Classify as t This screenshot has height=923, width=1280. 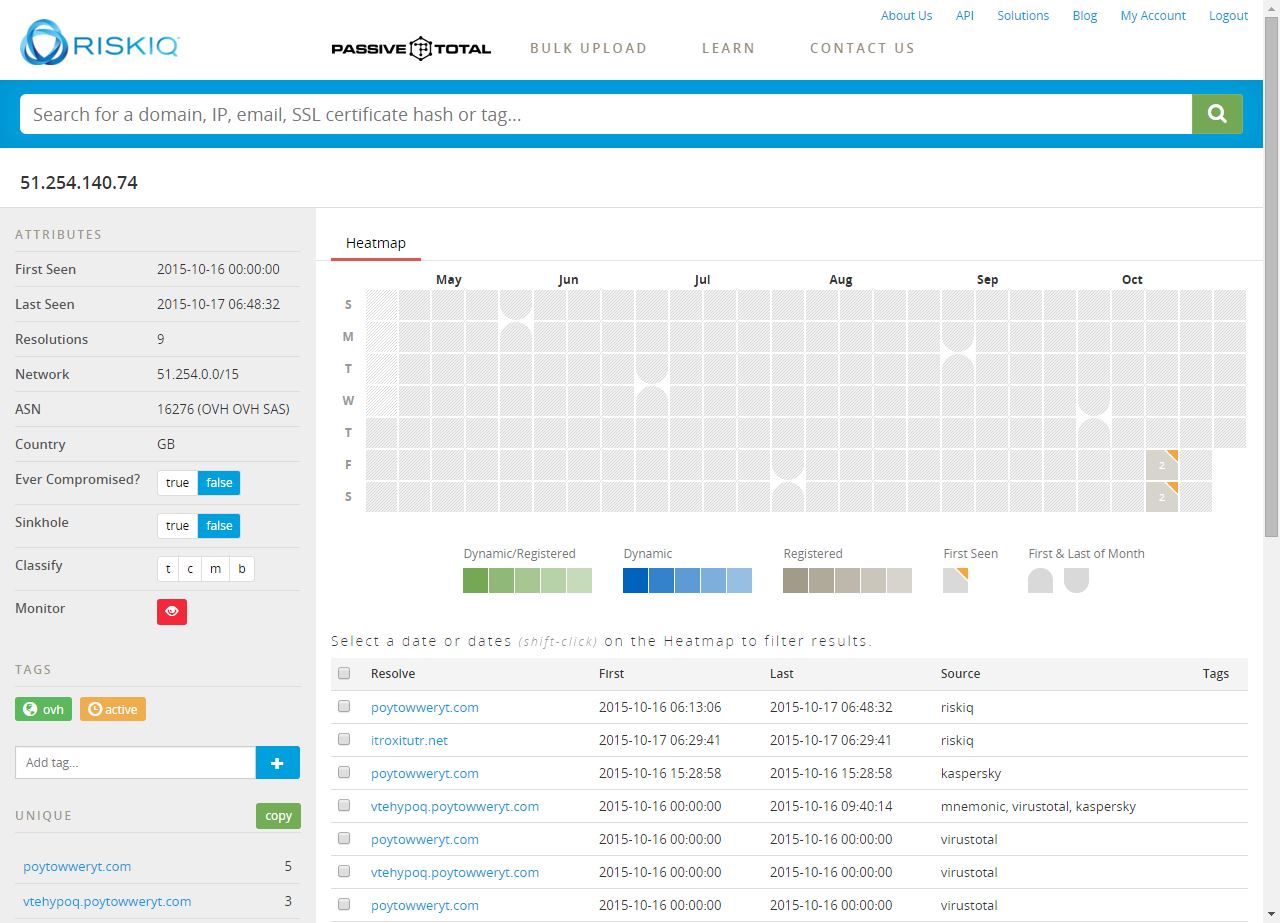[168, 569]
